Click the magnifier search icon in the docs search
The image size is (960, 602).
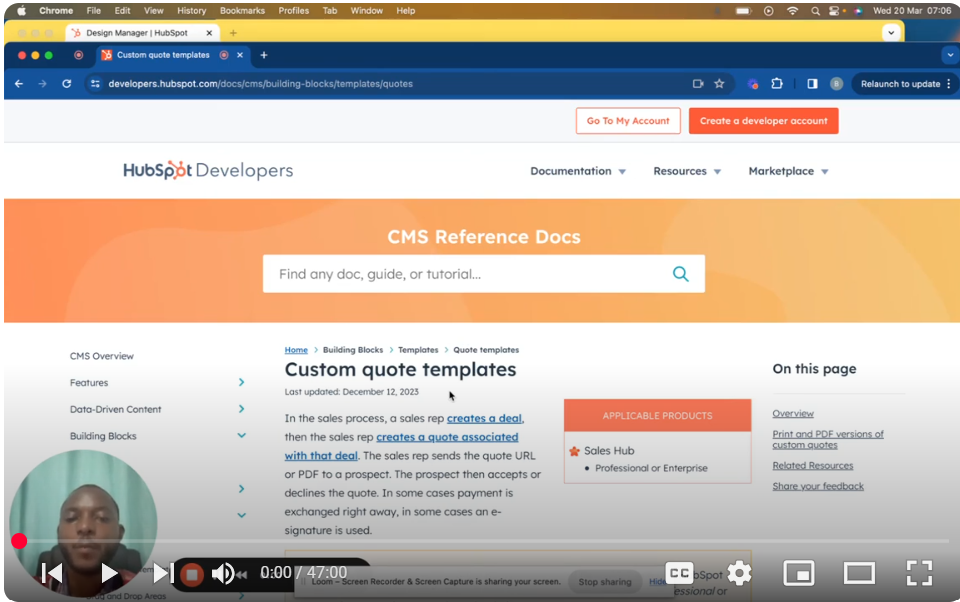(x=681, y=274)
